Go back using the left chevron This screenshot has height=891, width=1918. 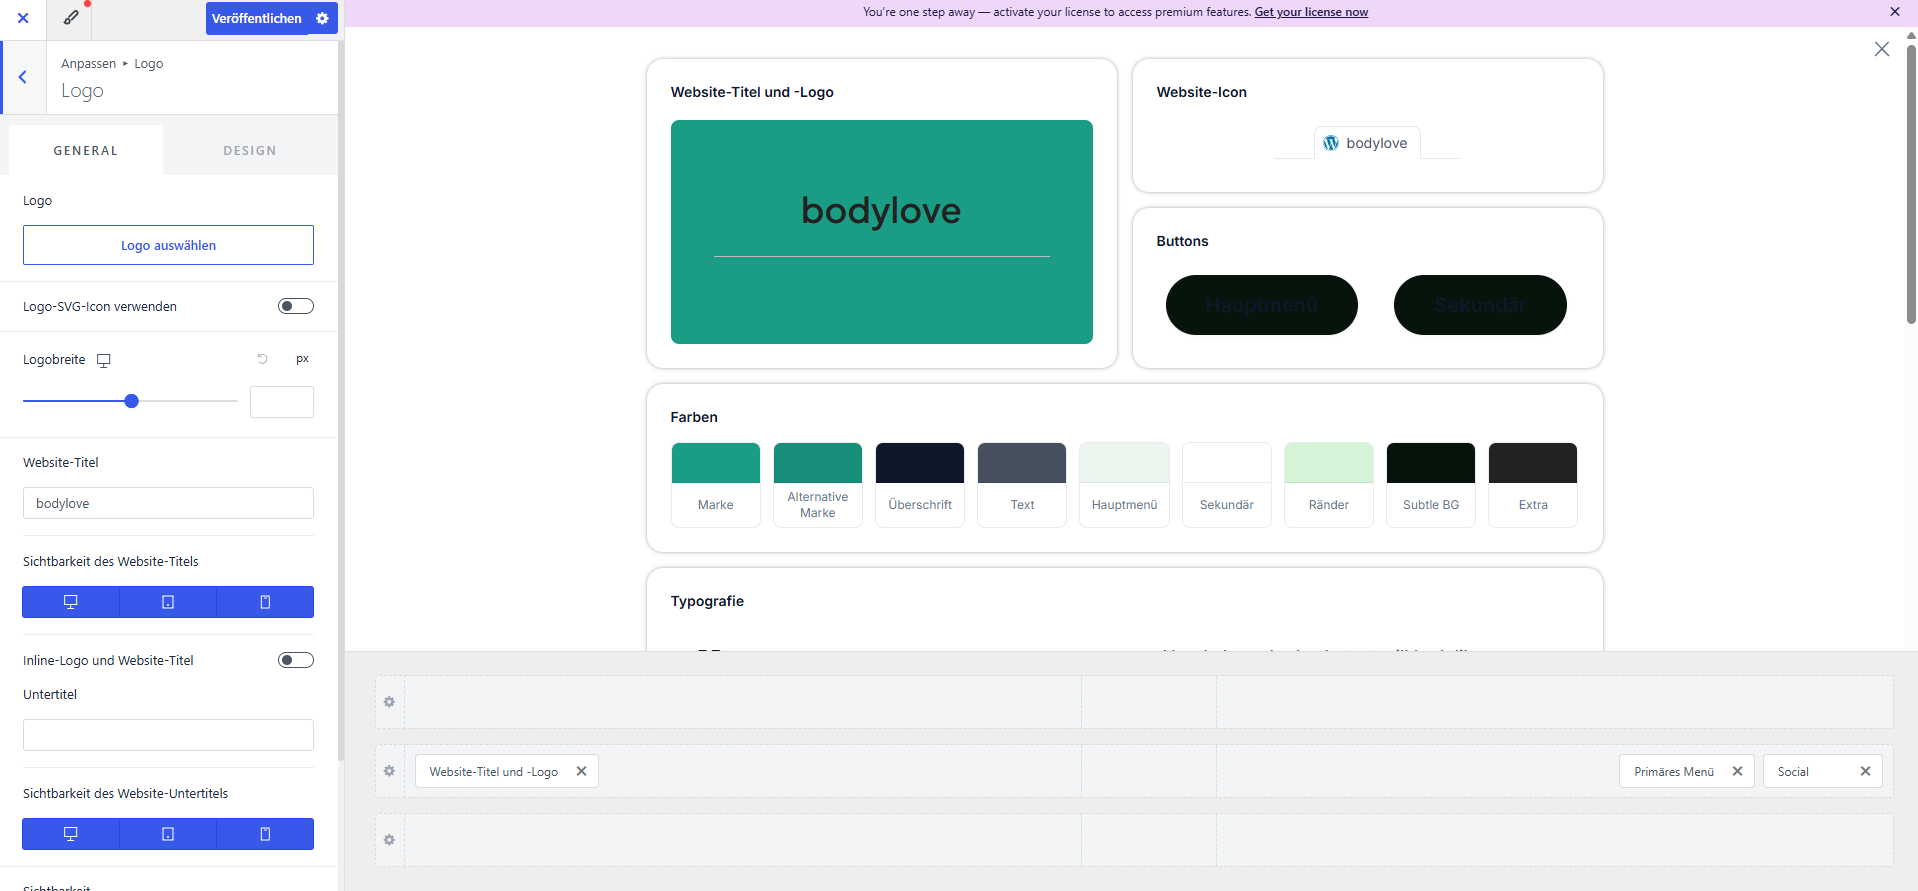[x=23, y=77]
